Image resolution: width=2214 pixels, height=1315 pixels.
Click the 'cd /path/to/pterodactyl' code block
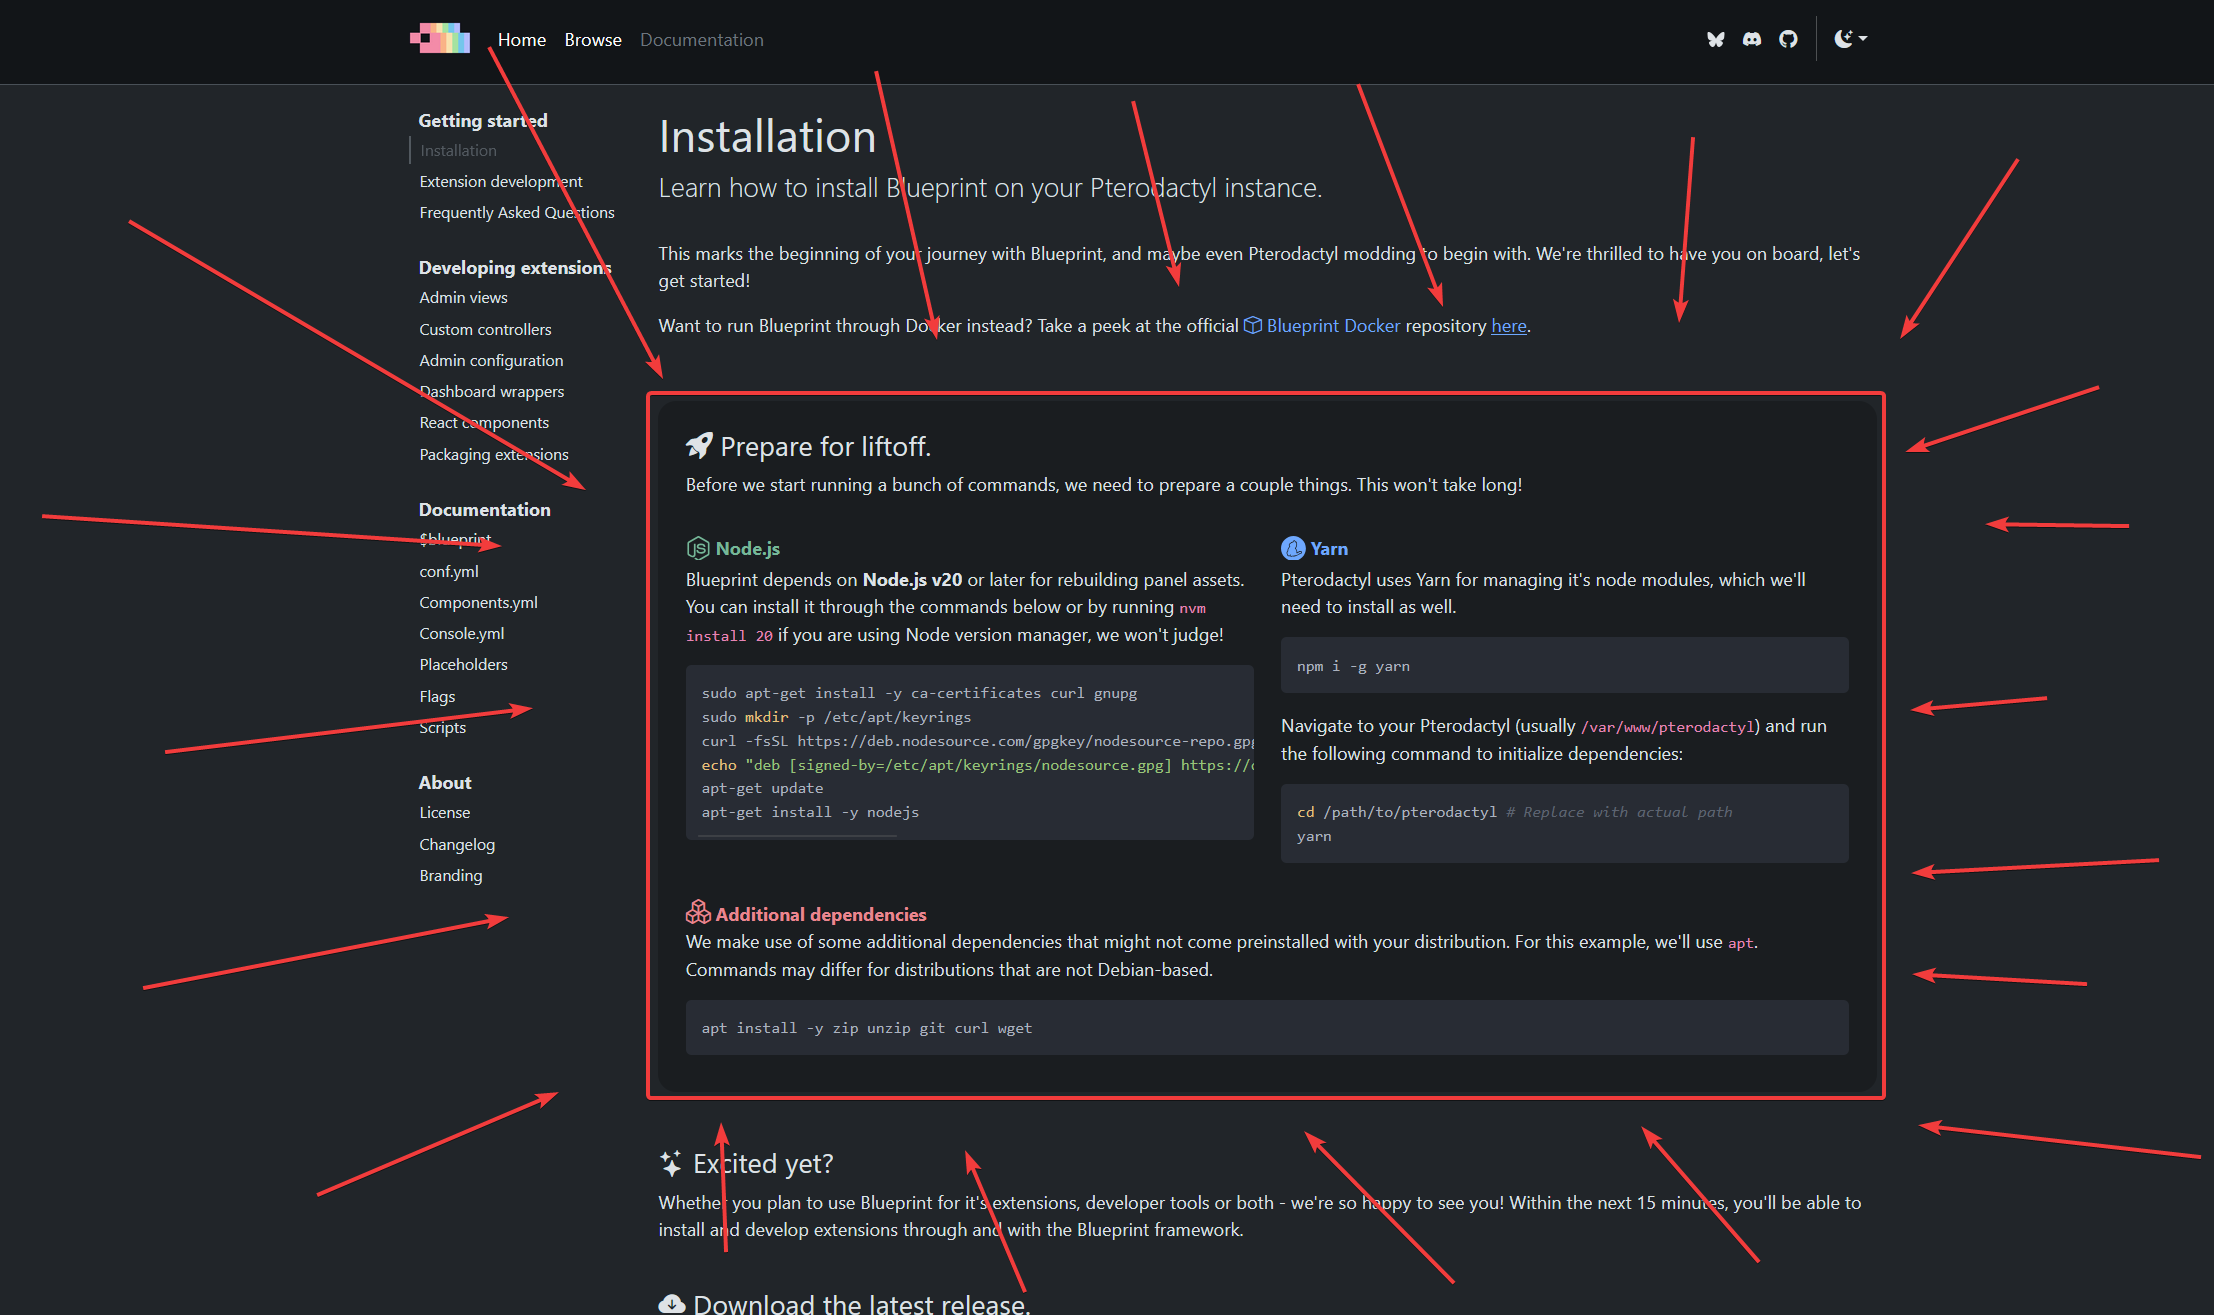coord(1564,823)
